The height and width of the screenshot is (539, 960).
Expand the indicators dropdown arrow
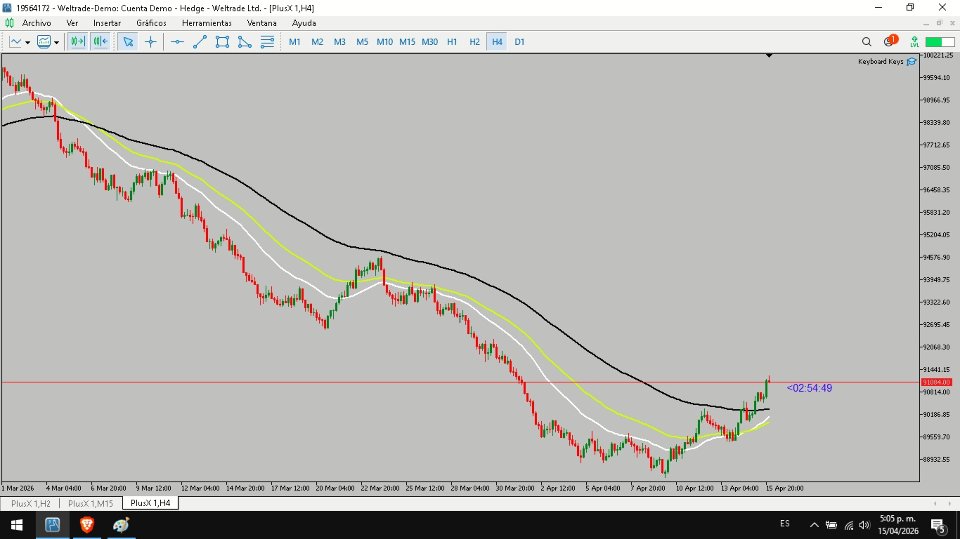click(56, 42)
